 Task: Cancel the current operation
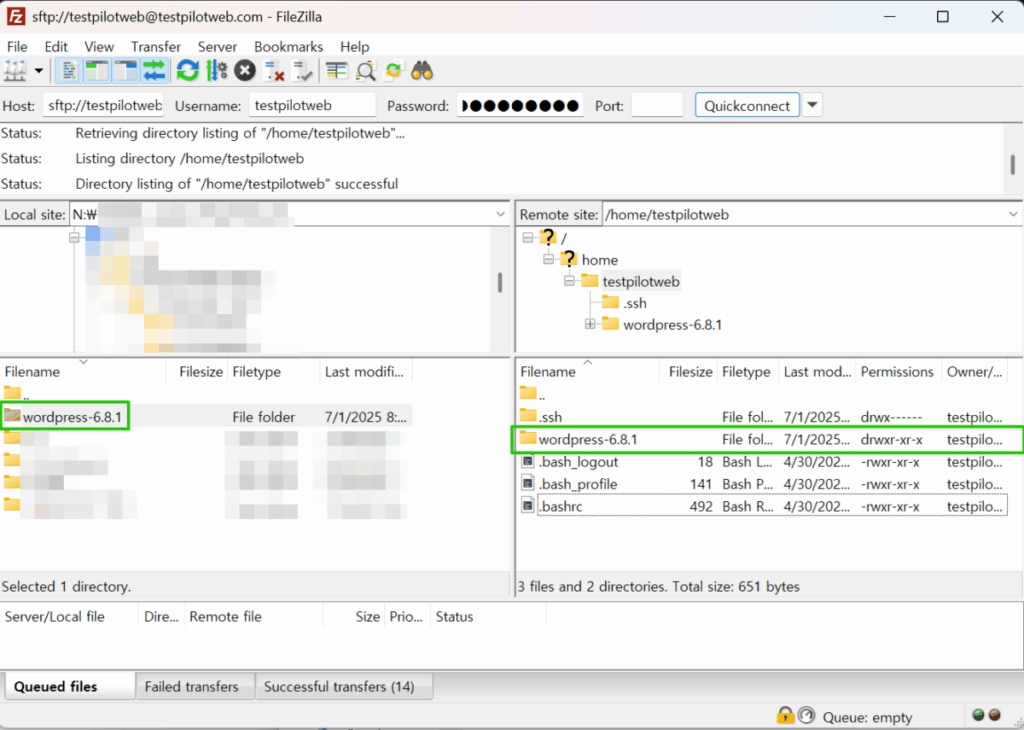[x=245, y=71]
